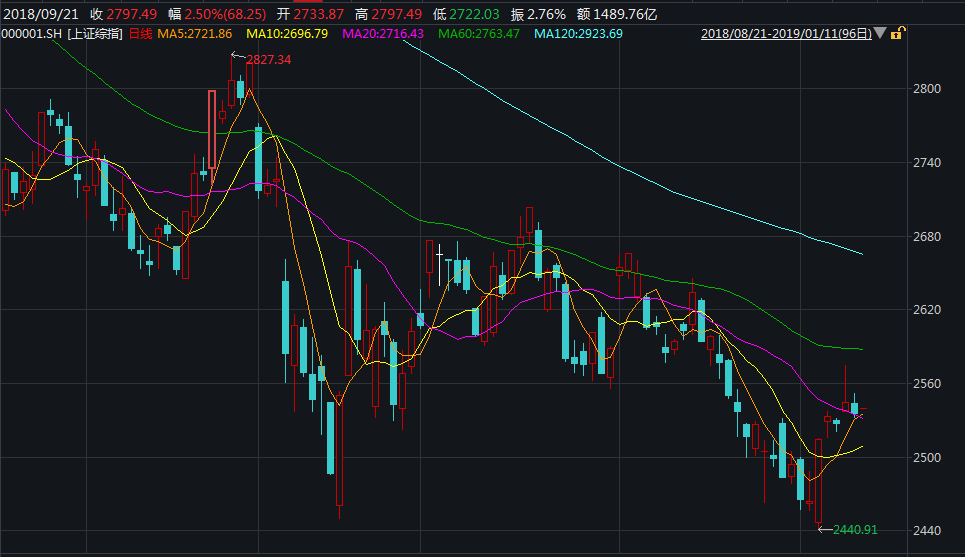The image size is (965, 557).
Task: Click the 000001.SH stock code label
Action: [x=32, y=34]
